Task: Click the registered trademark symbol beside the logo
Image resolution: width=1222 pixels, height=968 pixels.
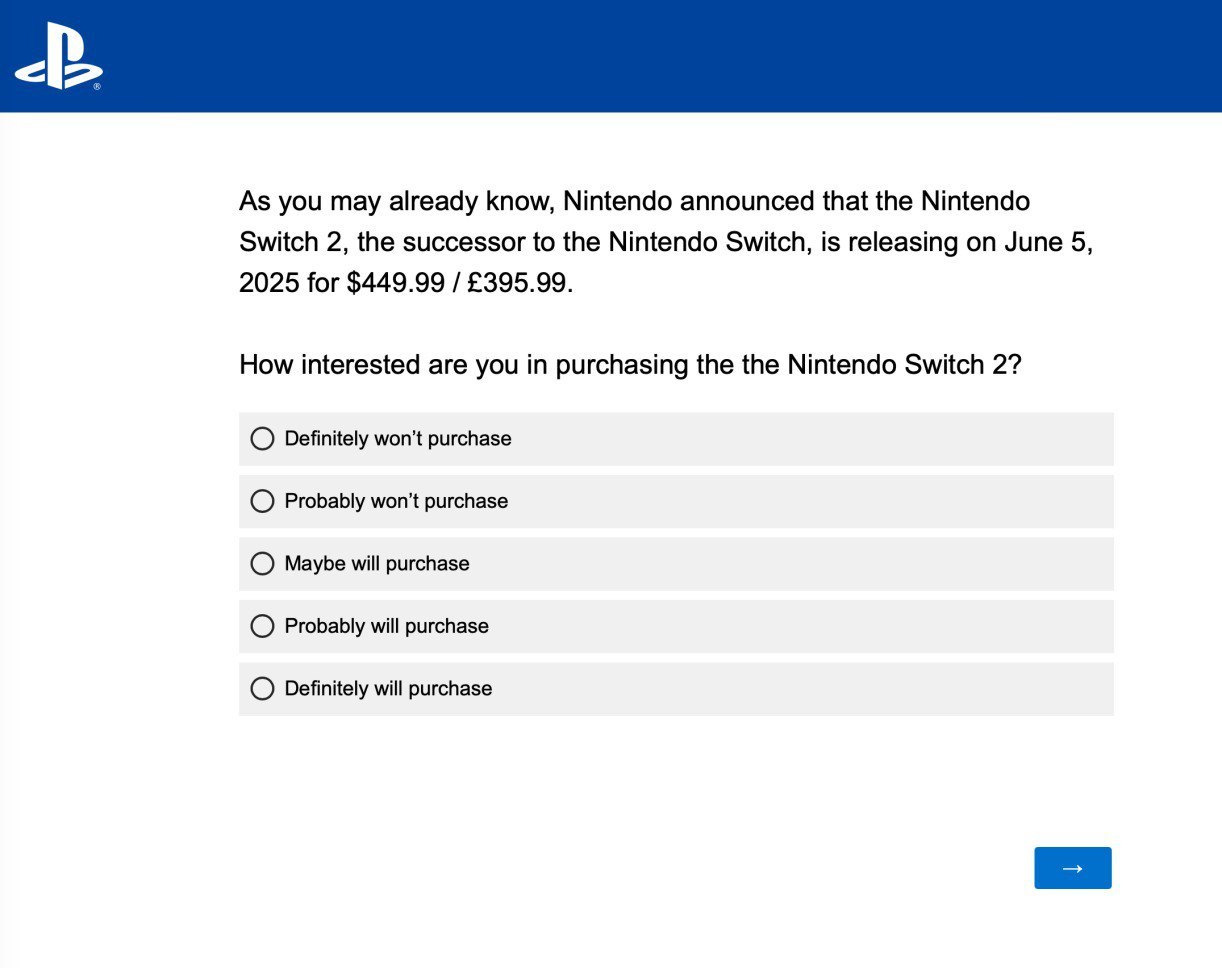Action: click(97, 87)
